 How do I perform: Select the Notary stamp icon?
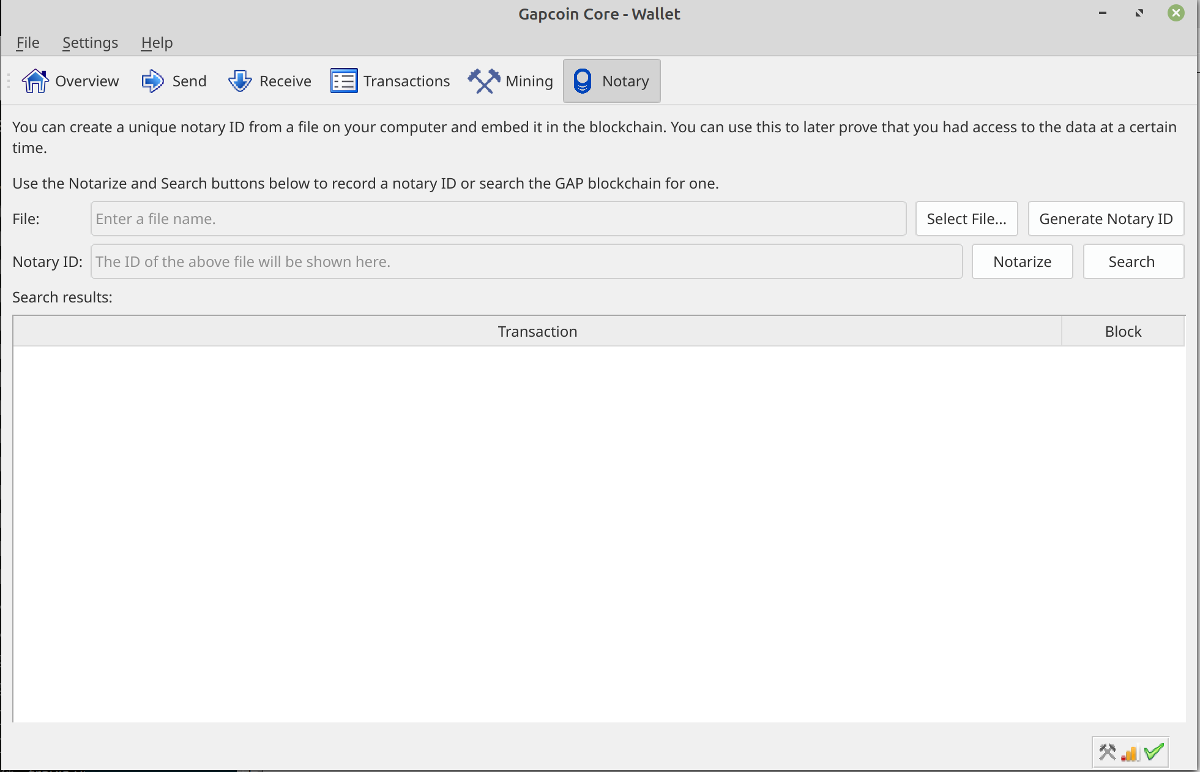[x=582, y=81]
